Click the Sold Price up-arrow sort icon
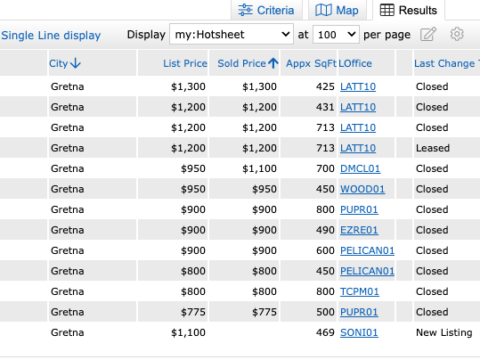 (x=273, y=63)
